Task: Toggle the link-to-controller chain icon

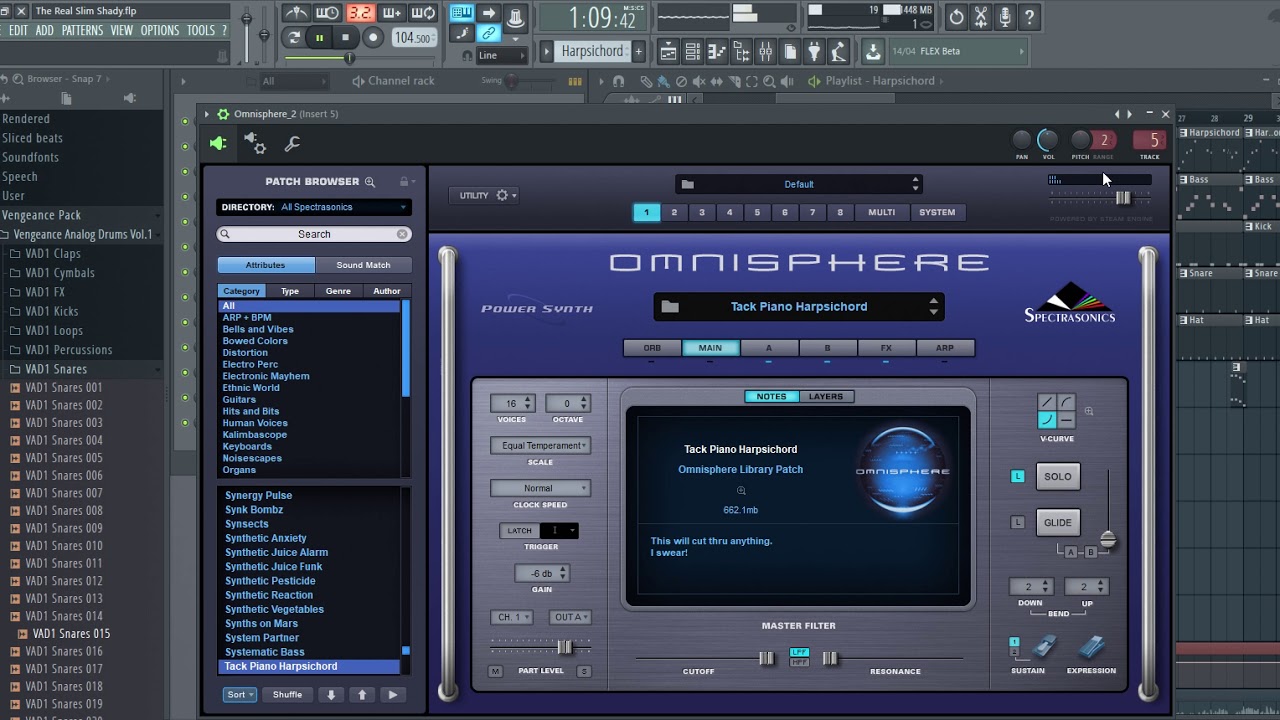Action: pyautogui.click(x=489, y=34)
